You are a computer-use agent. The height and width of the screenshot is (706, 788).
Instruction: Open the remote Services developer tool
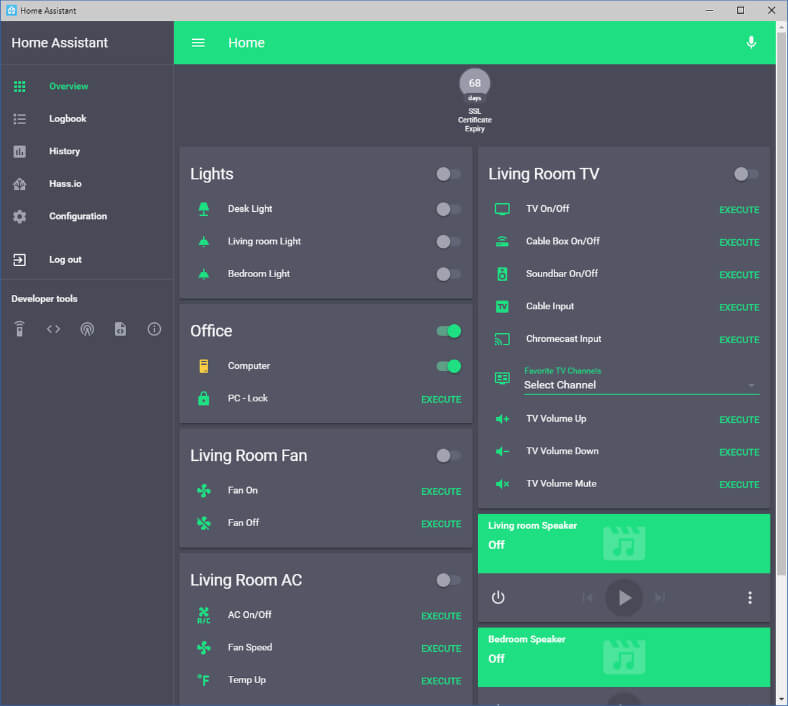point(19,329)
